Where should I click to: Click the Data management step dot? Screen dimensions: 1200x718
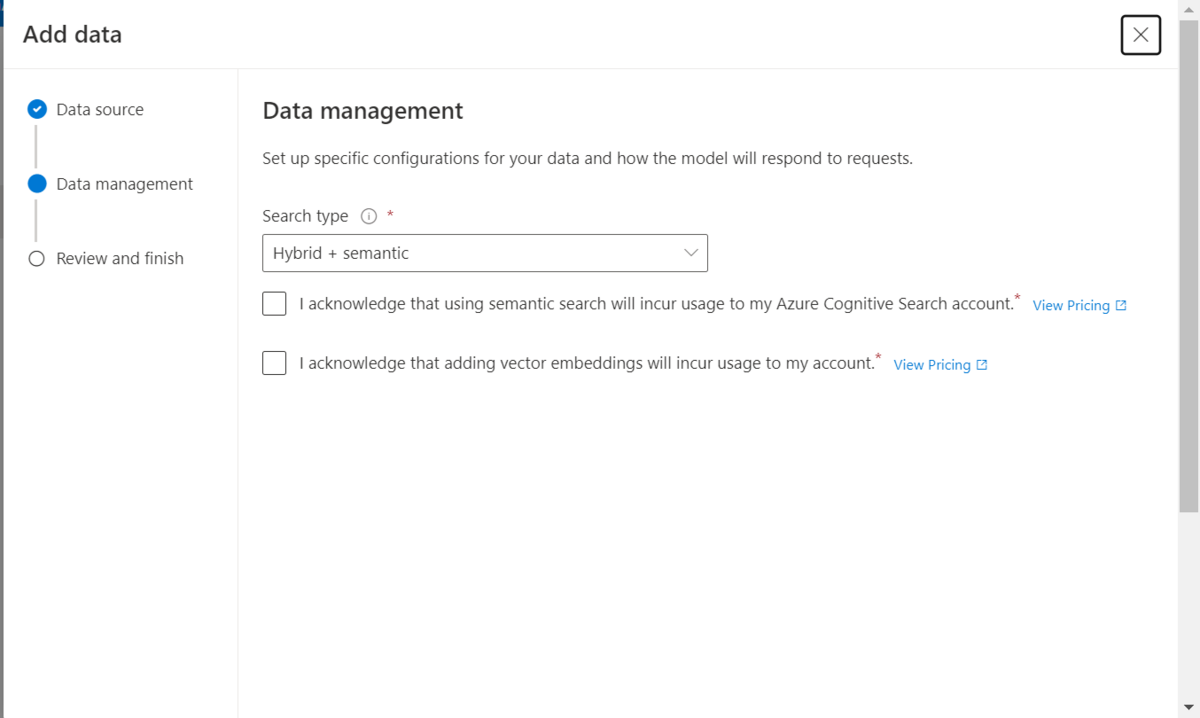click(37, 184)
